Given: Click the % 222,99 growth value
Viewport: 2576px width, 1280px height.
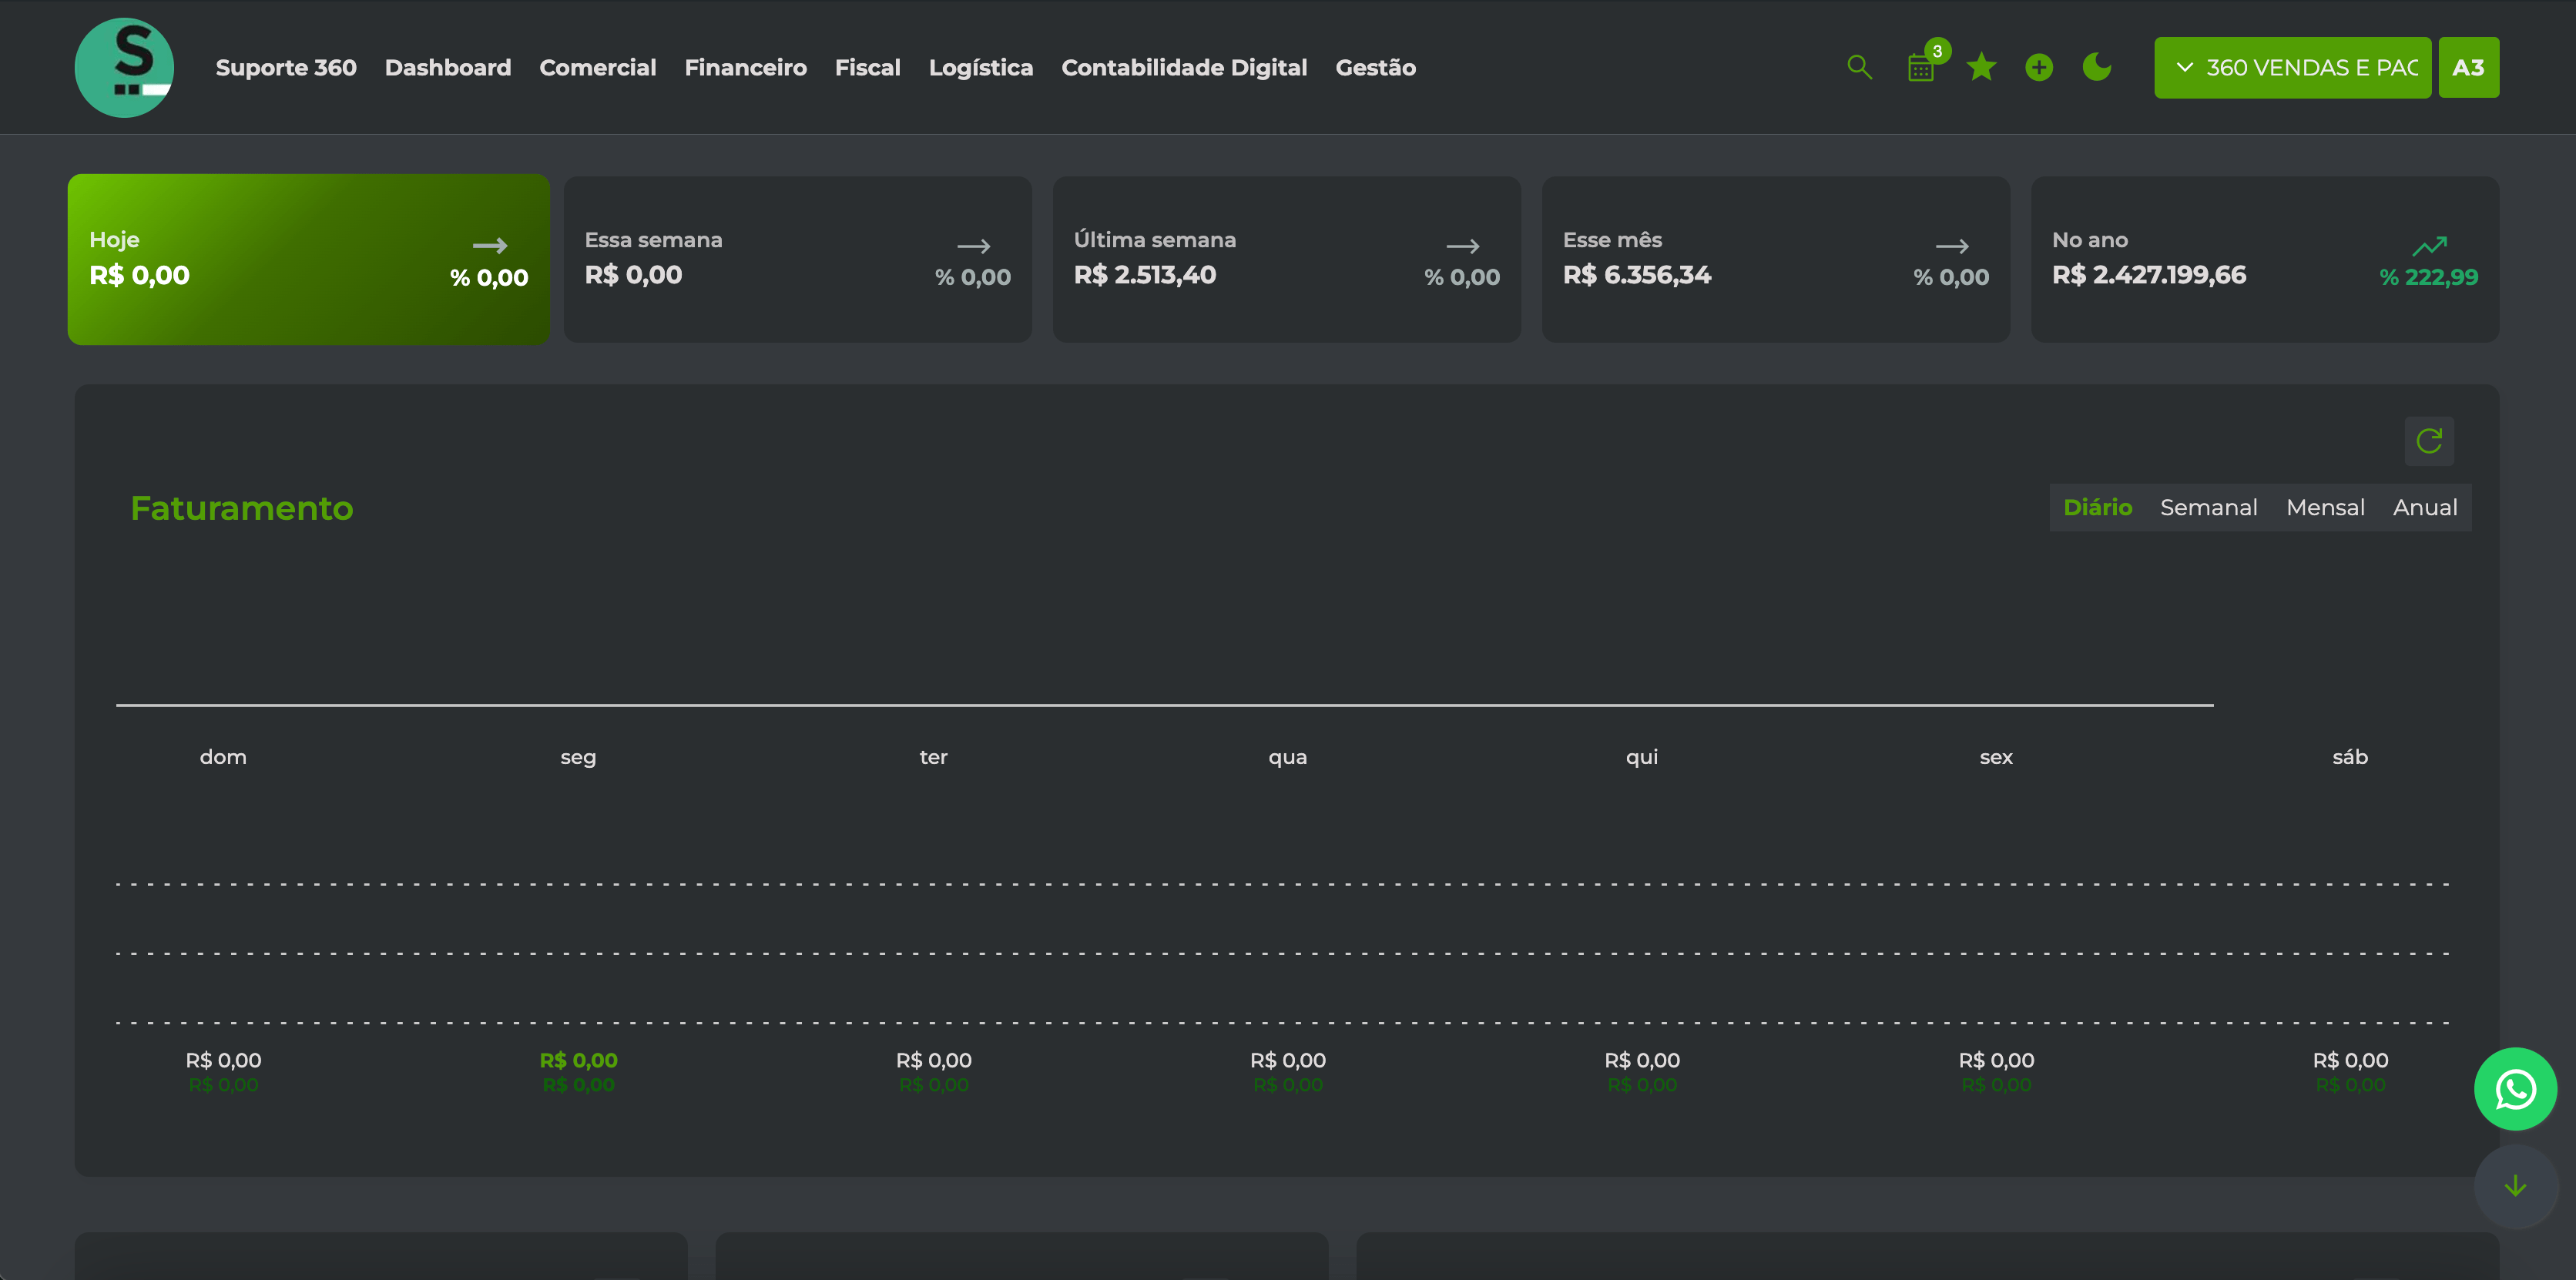Looking at the screenshot, I should coord(2429,277).
